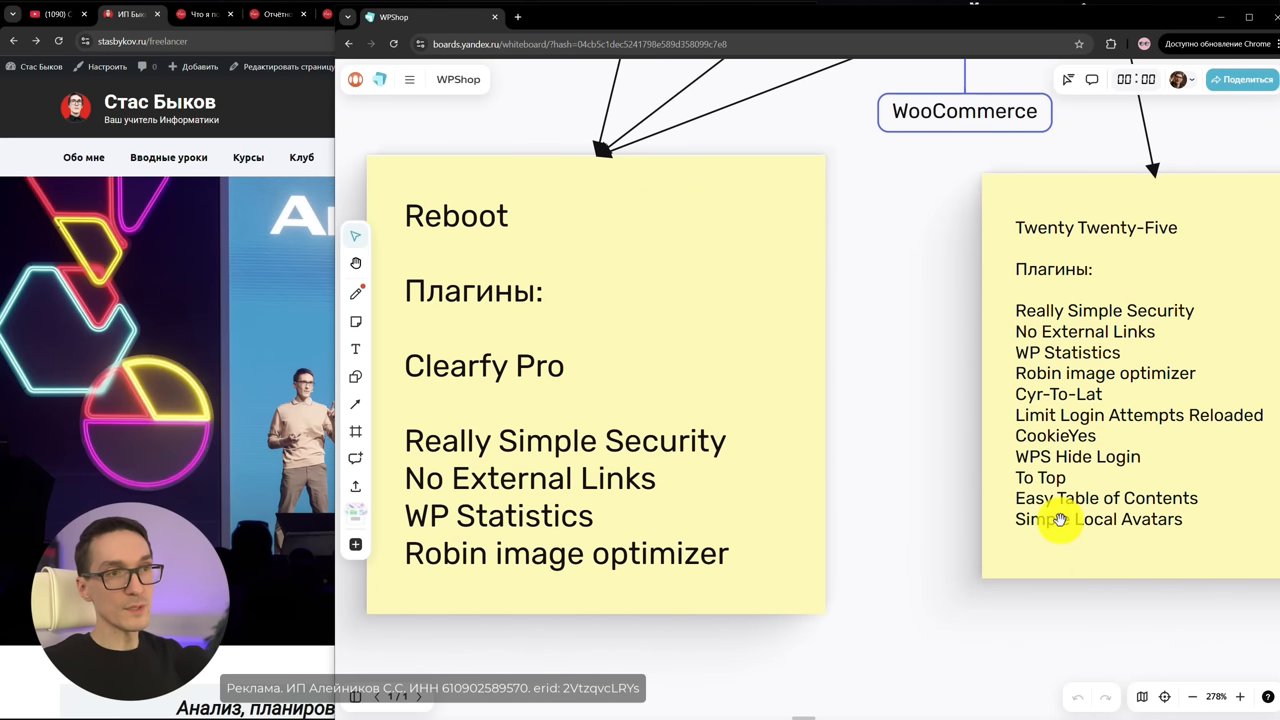Zoom out with the minus button
The width and height of the screenshot is (1280, 720).
[1192, 697]
